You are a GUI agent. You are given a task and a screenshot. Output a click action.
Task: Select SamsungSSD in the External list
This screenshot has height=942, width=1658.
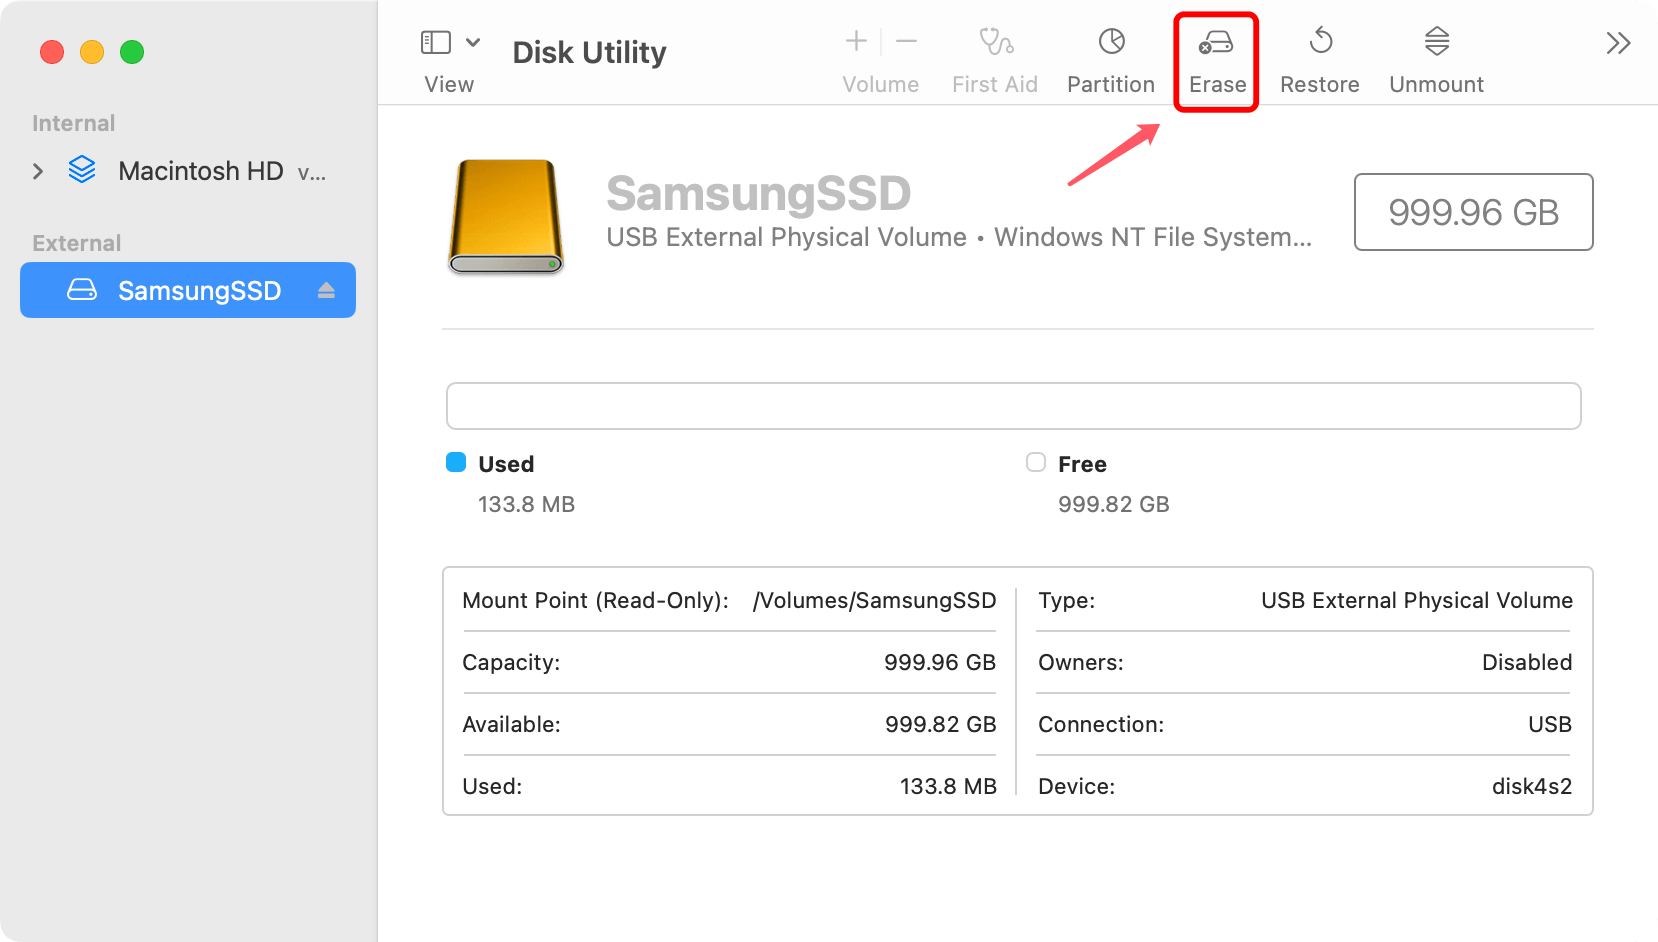(188, 290)
